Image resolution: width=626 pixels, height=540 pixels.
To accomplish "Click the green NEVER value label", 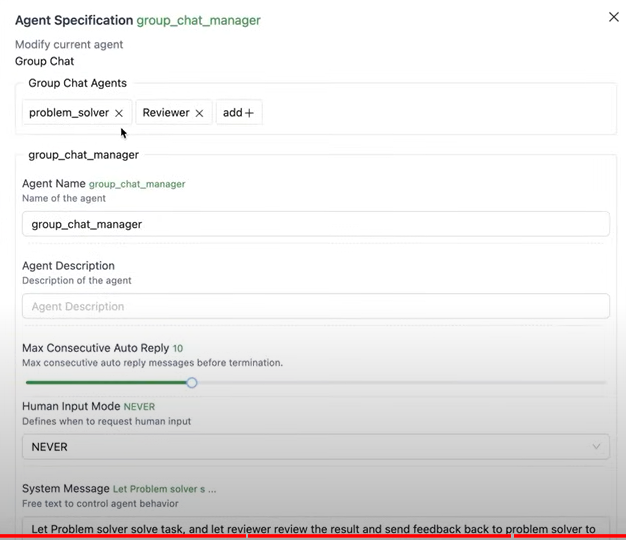I will pos(139,407).
